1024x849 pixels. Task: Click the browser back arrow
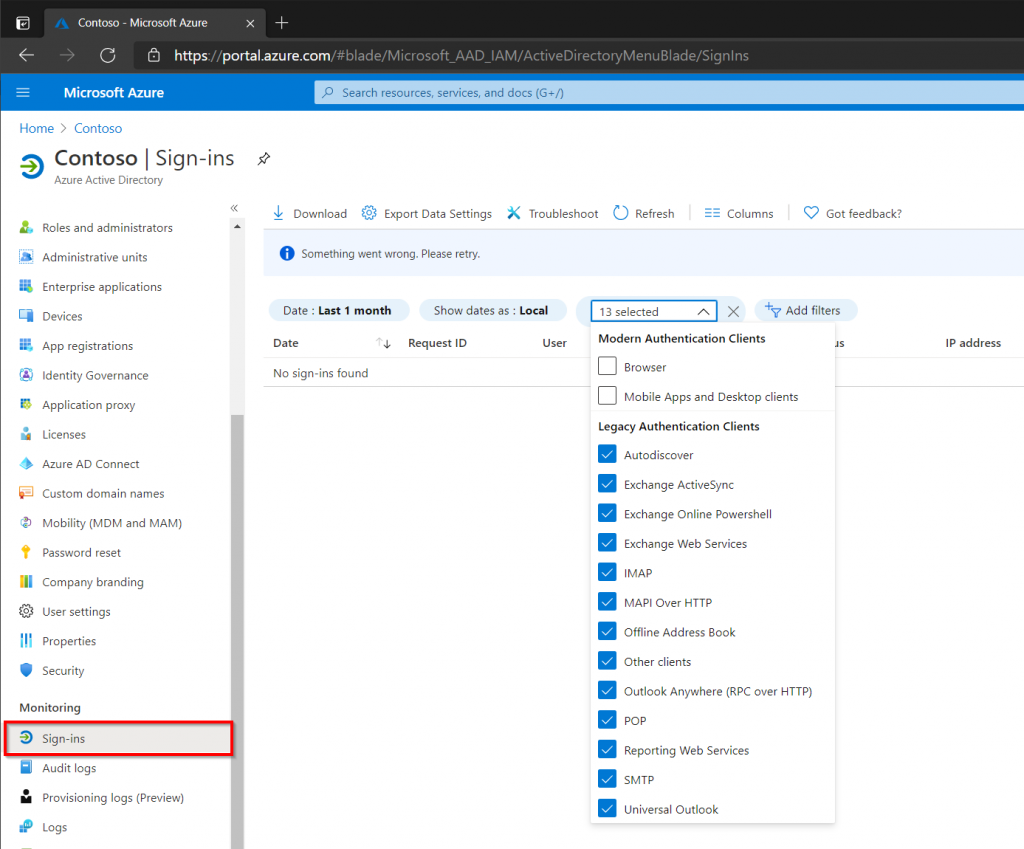pyautogui.click(x=26, y=56)
